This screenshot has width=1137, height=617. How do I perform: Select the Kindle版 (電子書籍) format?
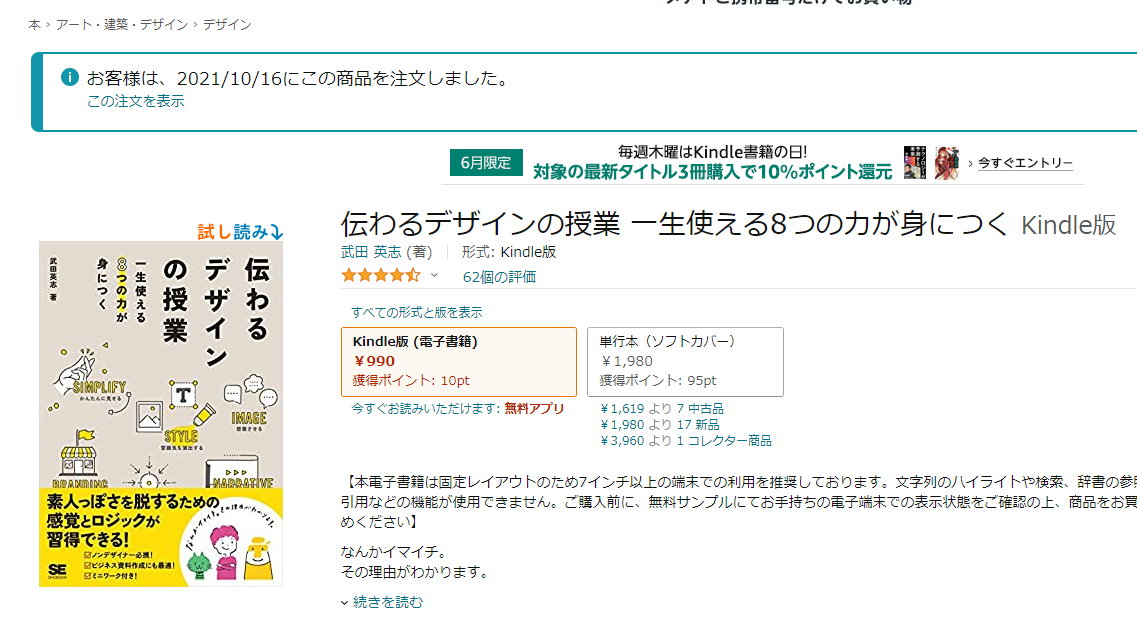click(x=459, y=362)
